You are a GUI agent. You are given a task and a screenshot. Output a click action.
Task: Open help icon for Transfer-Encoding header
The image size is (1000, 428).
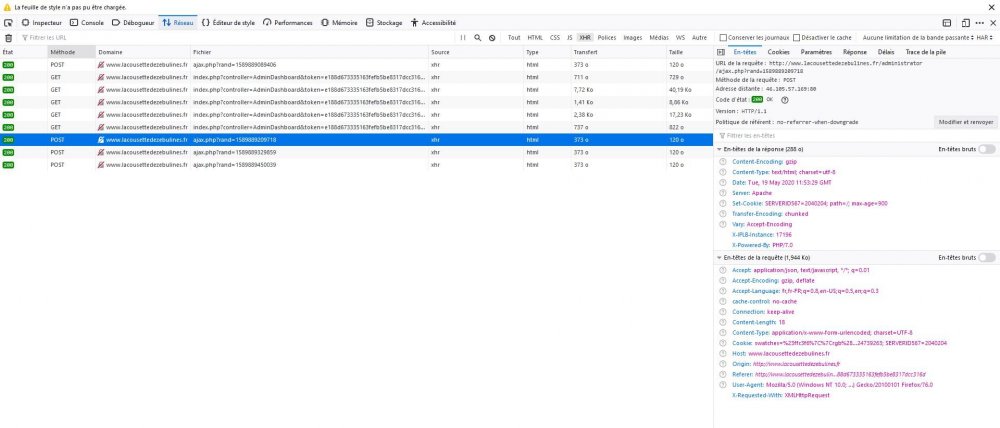point(723,214)
